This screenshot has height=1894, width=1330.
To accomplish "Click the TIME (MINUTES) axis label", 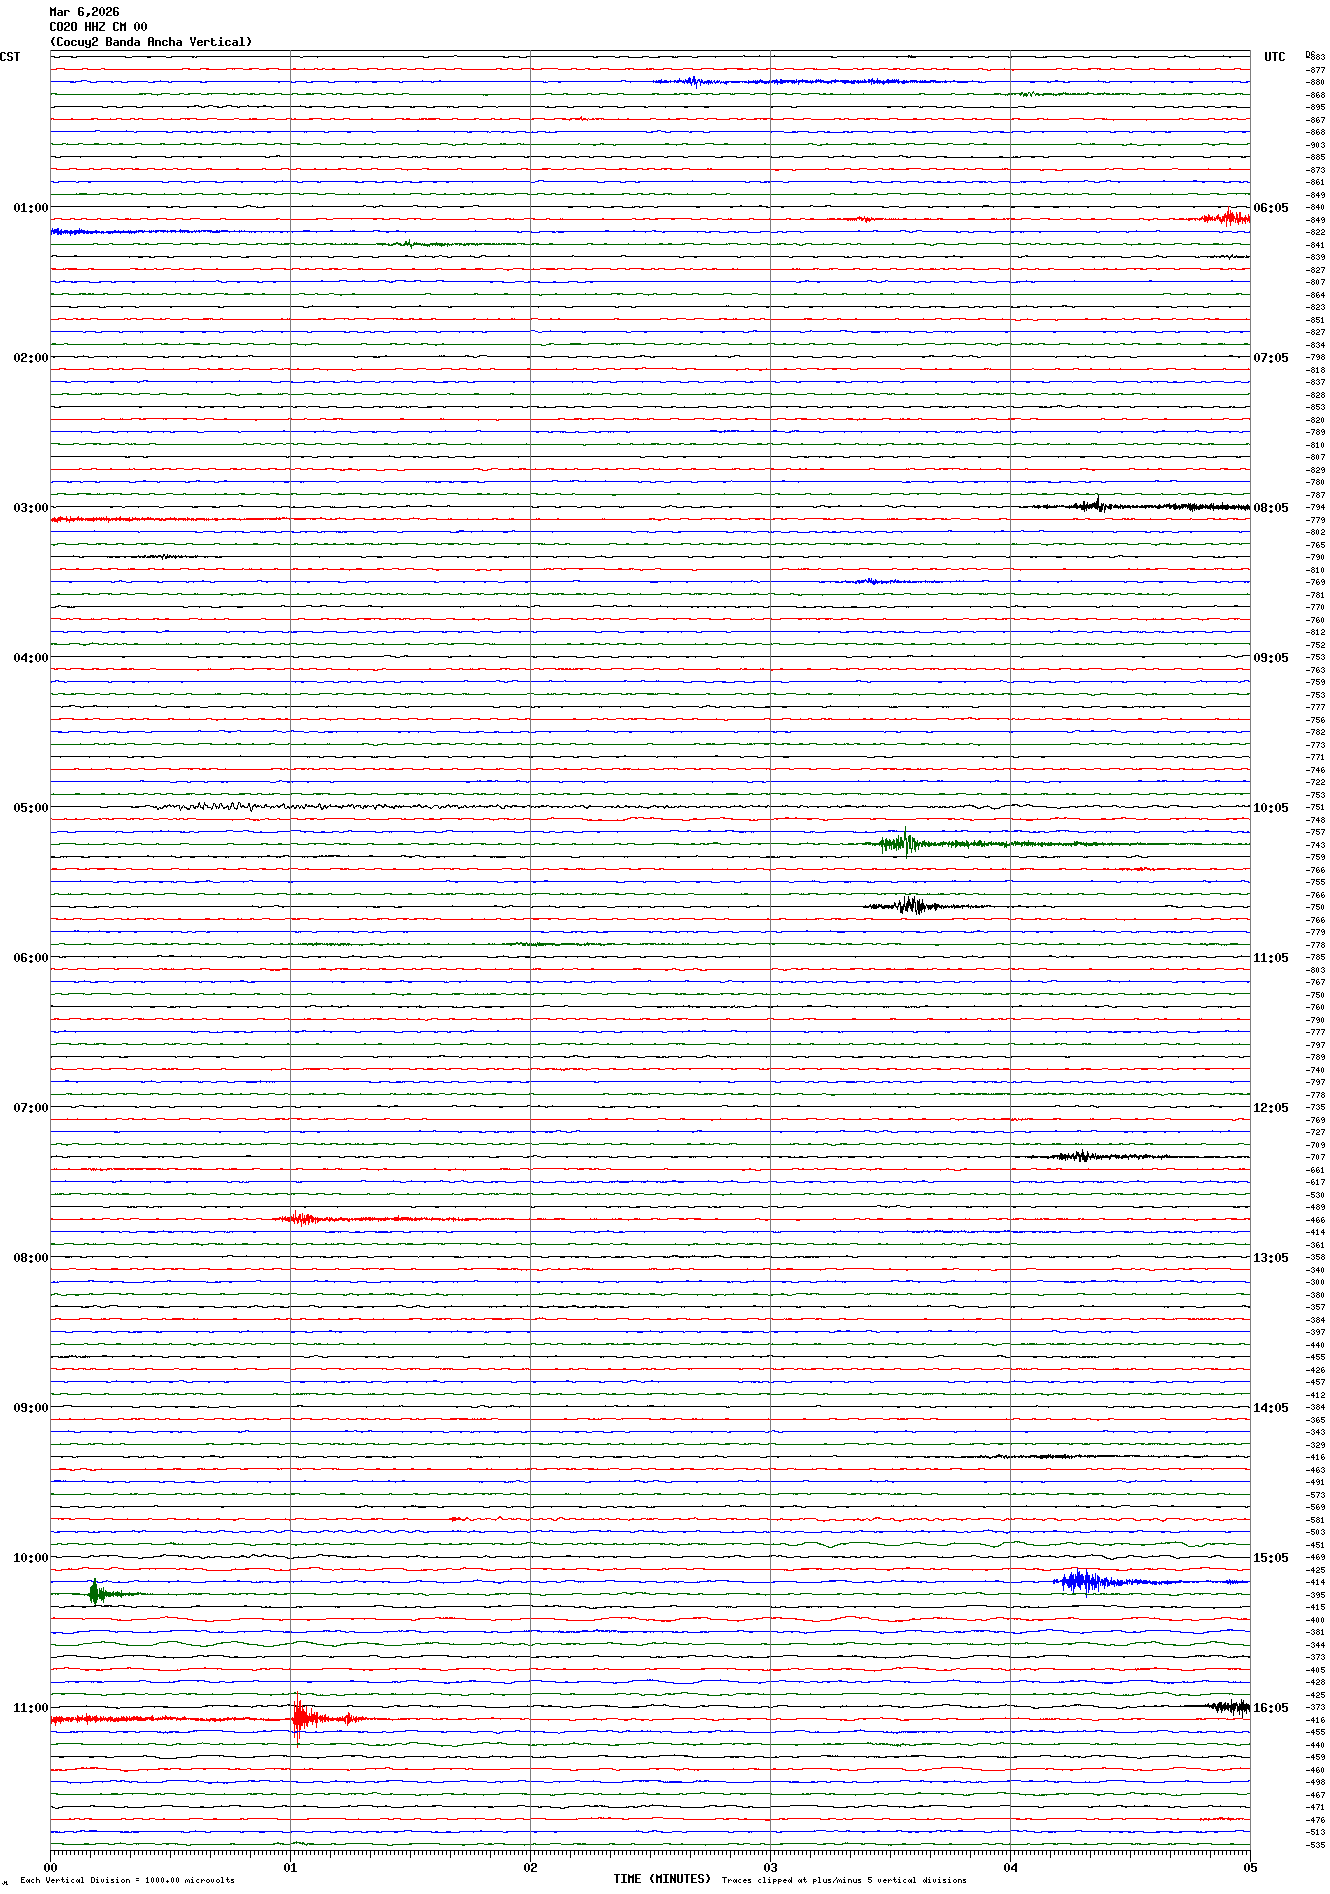I will click(662, 1878).
